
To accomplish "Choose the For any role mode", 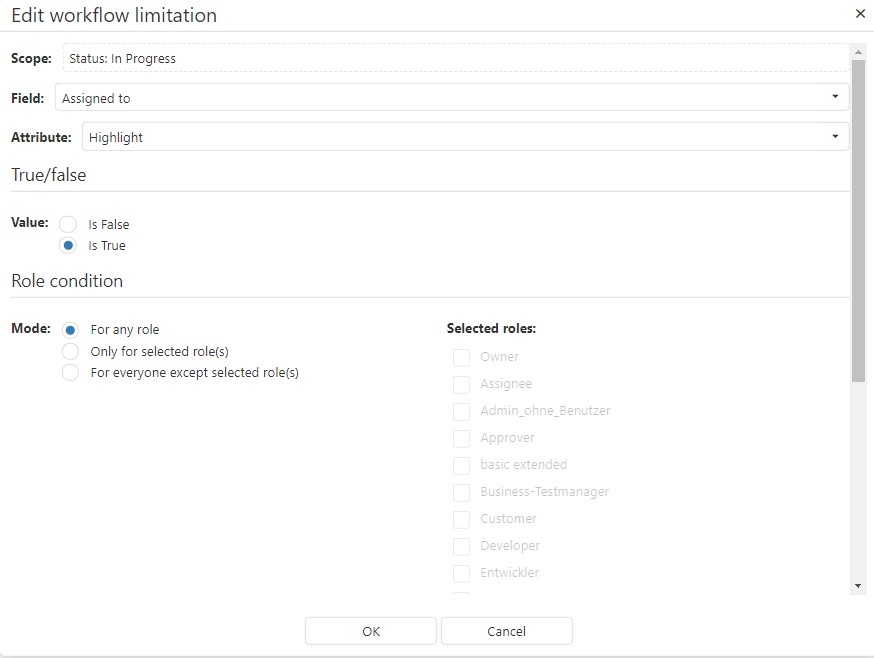I will coord(71,330).
